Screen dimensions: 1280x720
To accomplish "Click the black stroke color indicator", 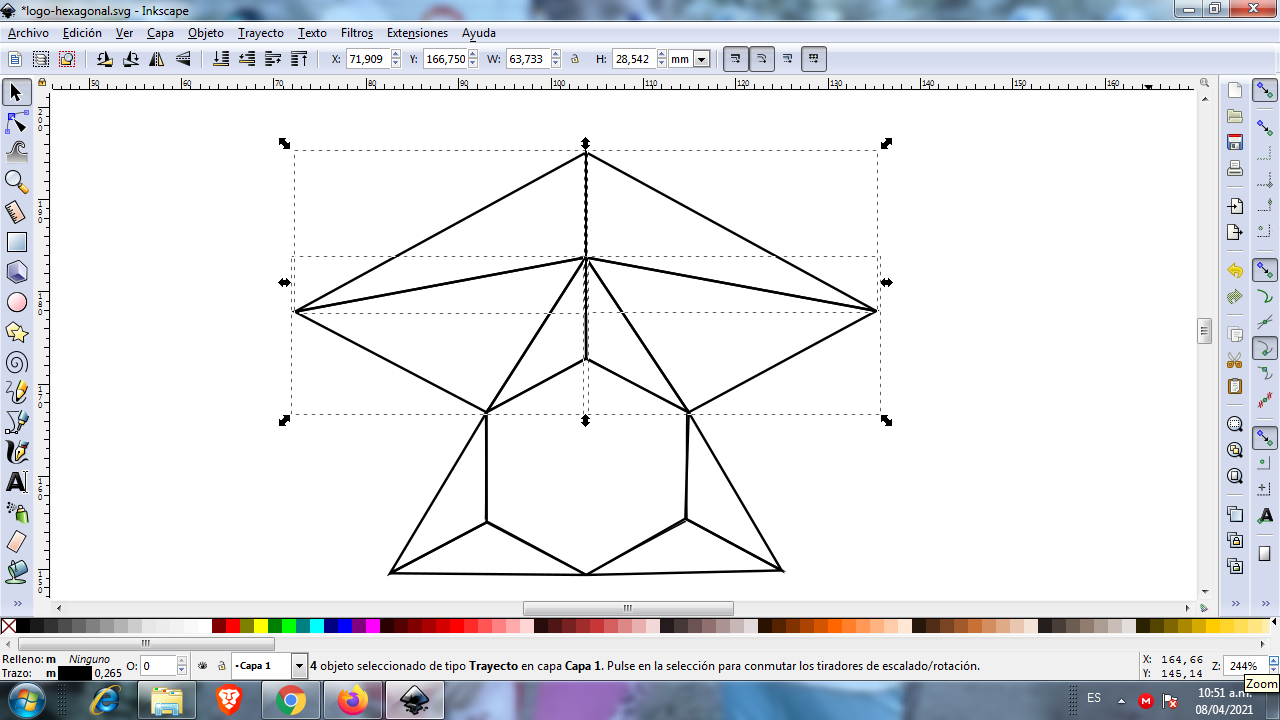I will (x=75, y=673).
